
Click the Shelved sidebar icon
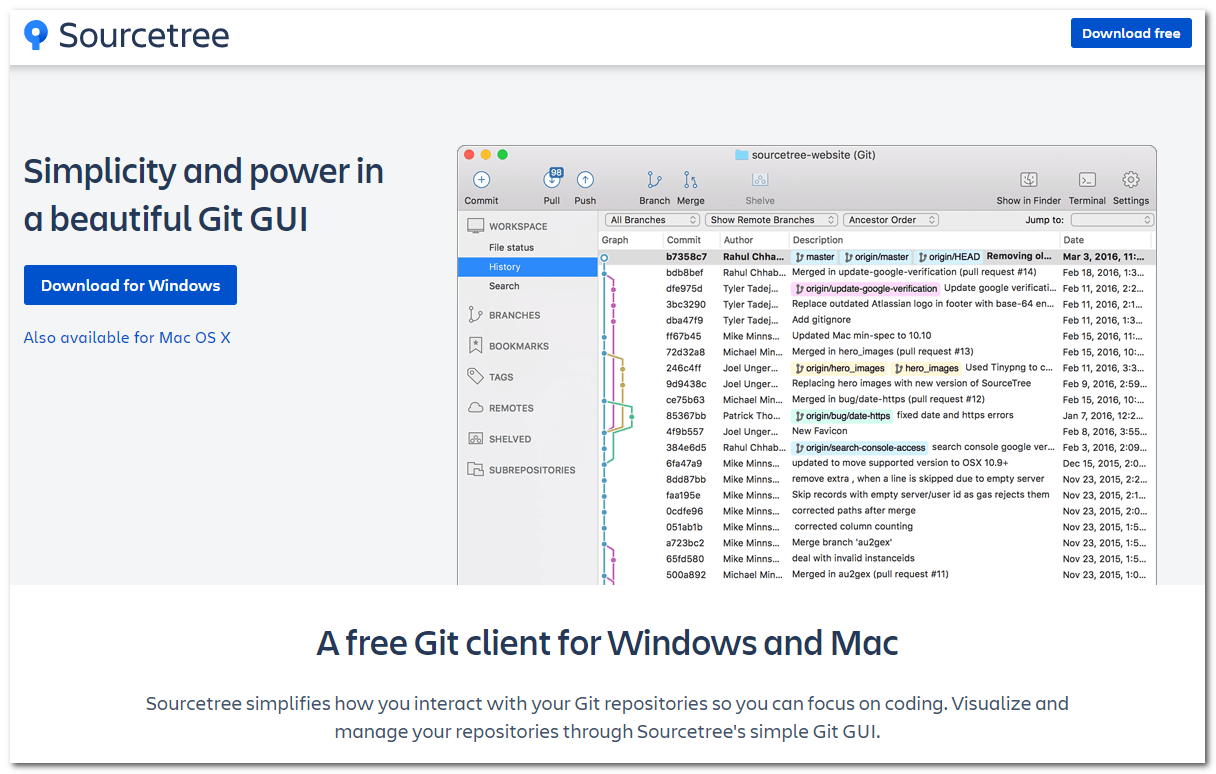point(475,439)
